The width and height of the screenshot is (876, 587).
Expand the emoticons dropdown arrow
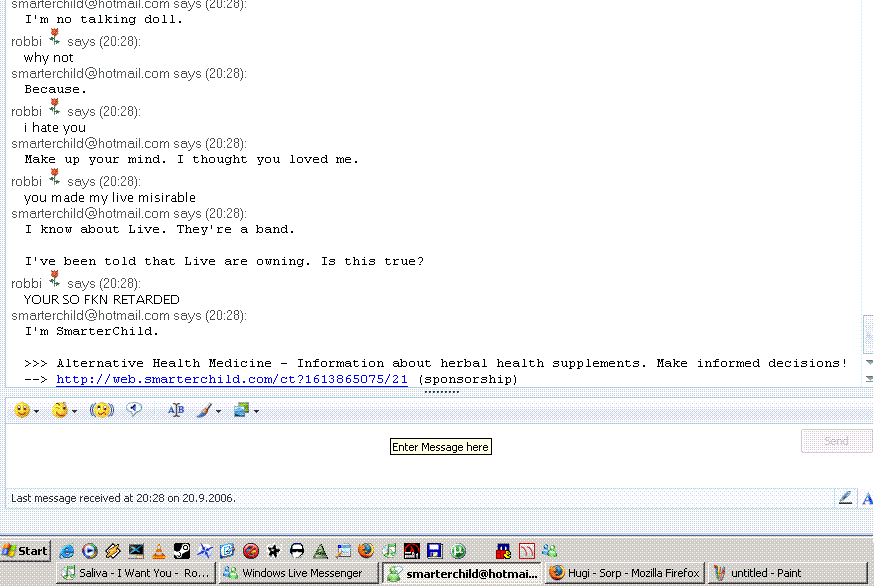click(x=36, y=412)
